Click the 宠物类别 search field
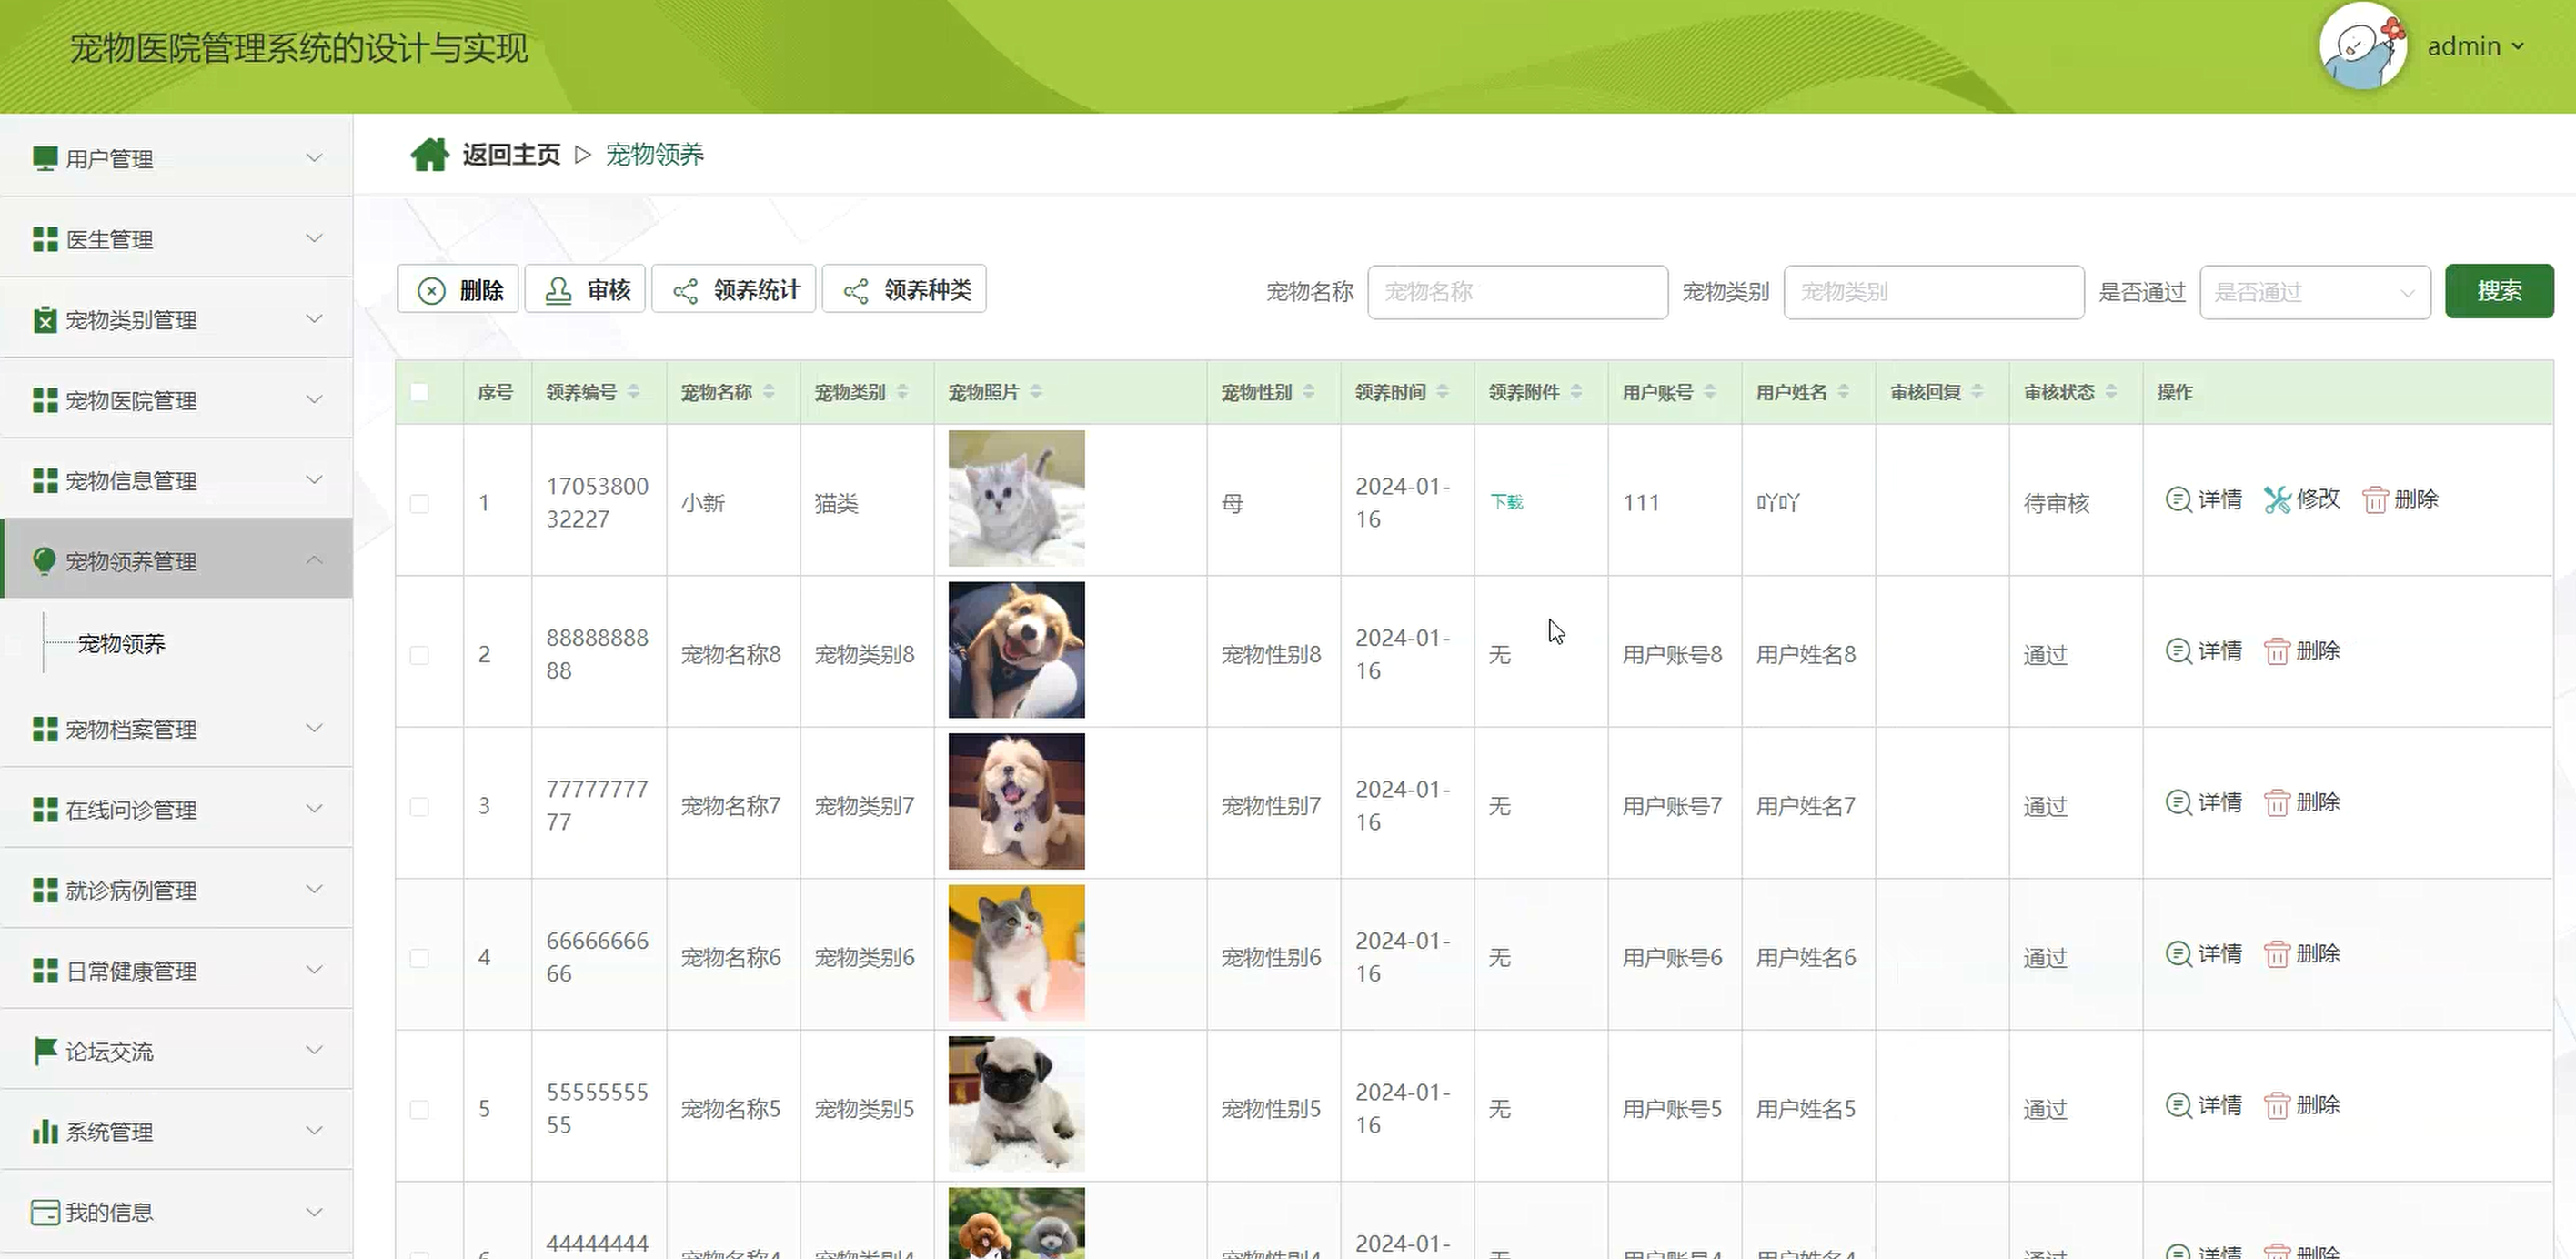Image resolution: width=2576 pixels, height=1259 pixels. [1933, 292]
